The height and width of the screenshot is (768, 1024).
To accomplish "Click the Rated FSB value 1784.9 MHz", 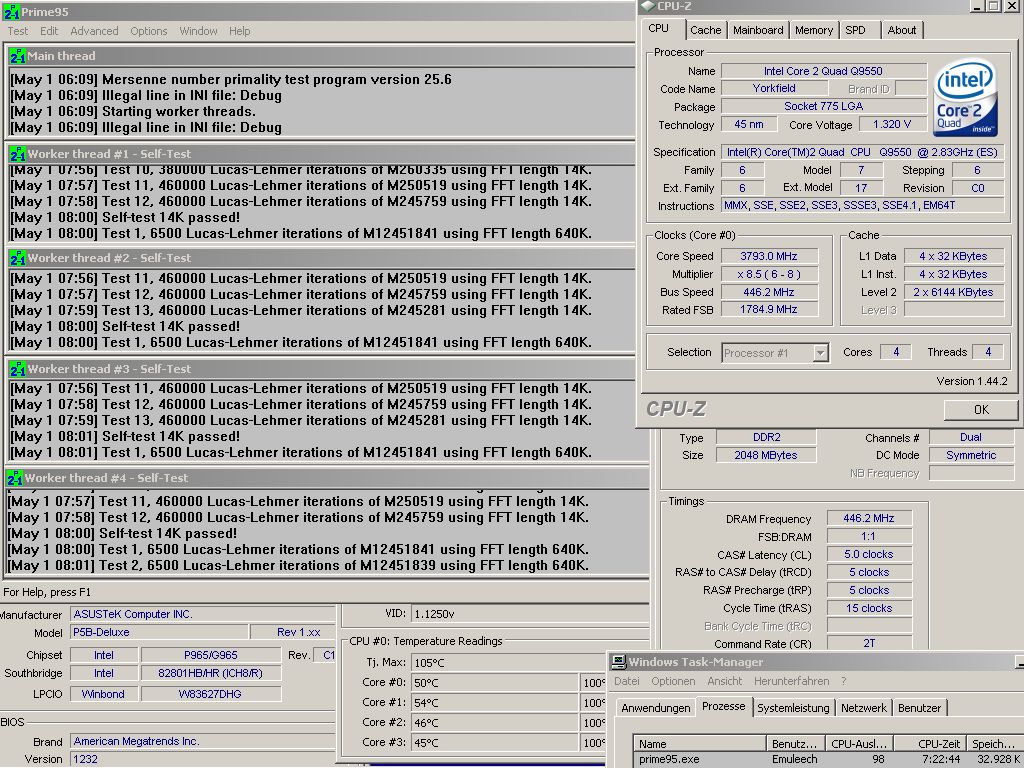I will coord(769,310).
